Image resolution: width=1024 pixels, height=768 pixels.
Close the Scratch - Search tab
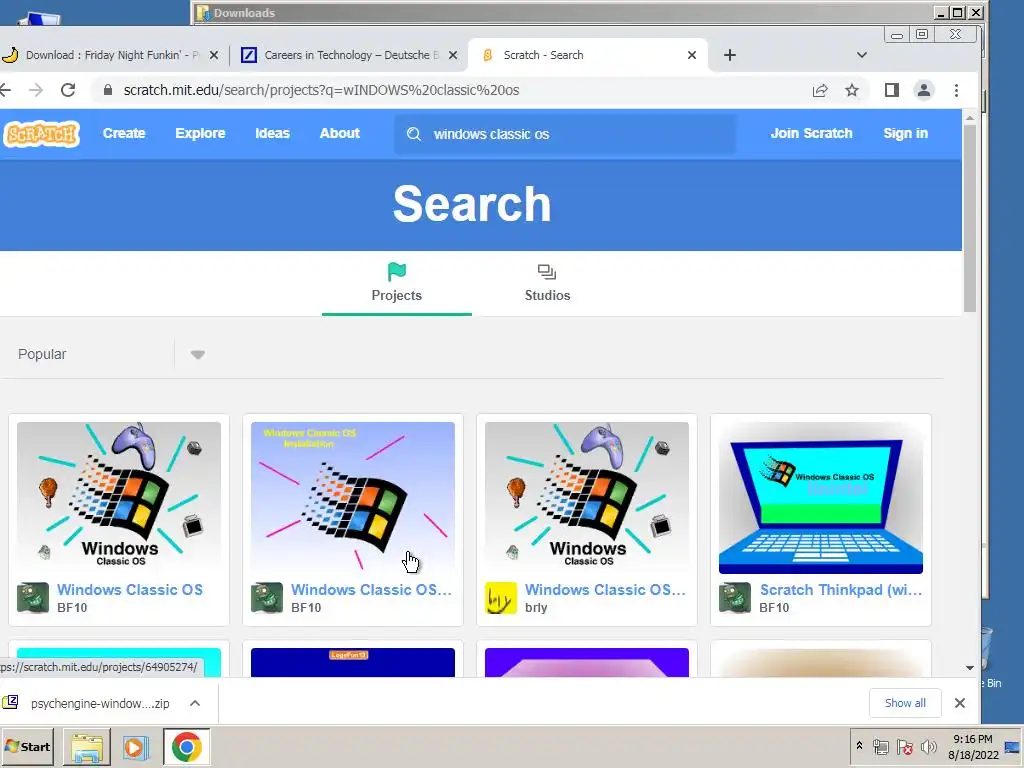pos(692,56)
